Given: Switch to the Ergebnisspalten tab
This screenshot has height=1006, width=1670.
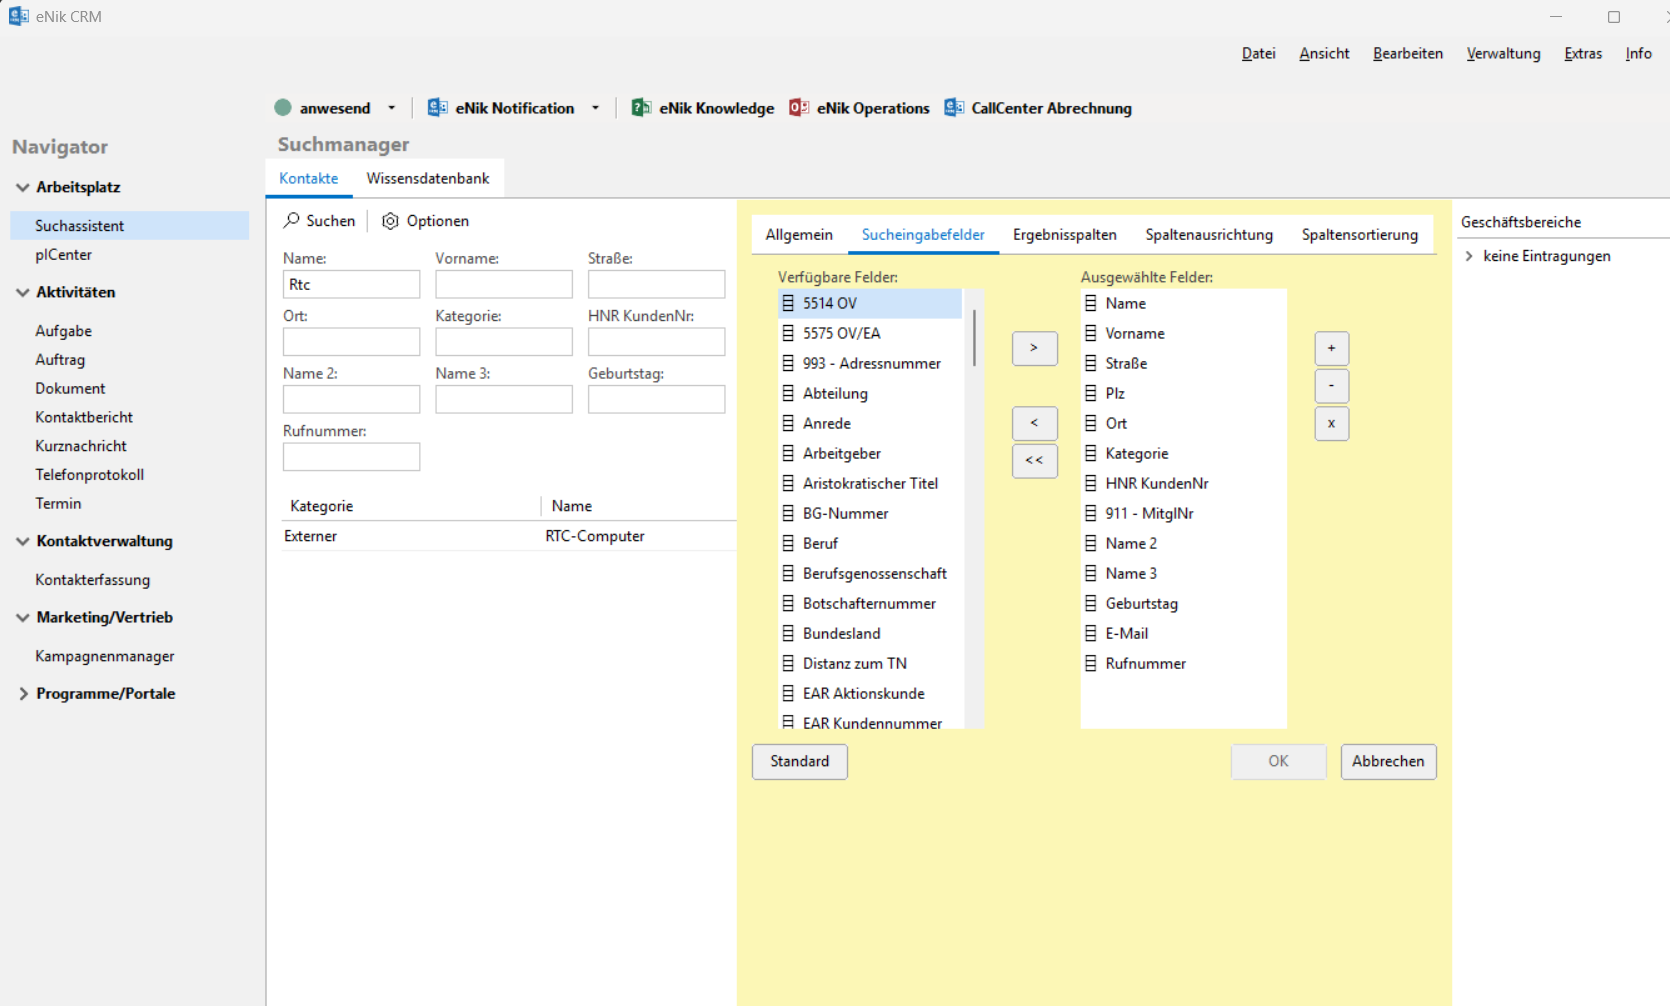Looking at the screenshot, I should pos(1064,234).
